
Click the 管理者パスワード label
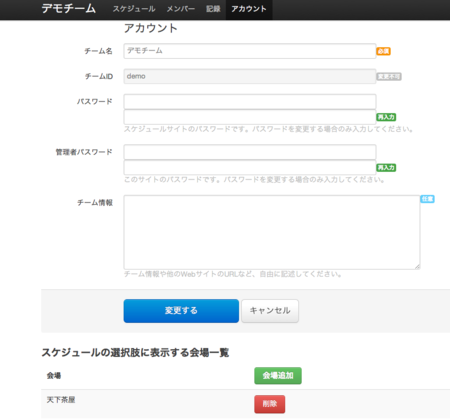[84, 152]
